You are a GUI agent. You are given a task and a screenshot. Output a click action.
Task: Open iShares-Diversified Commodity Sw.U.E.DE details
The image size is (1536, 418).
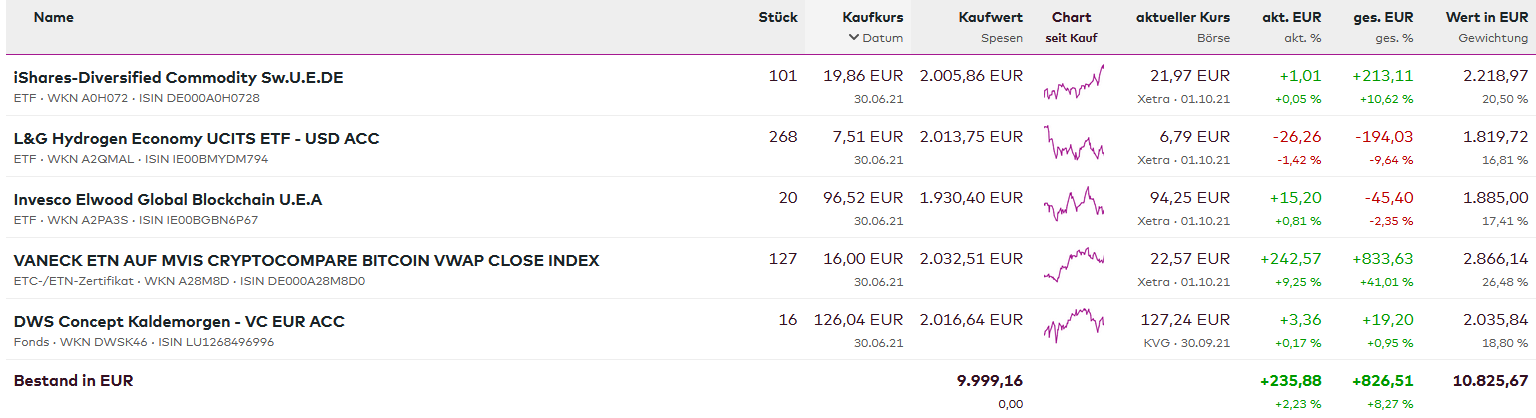178,78
